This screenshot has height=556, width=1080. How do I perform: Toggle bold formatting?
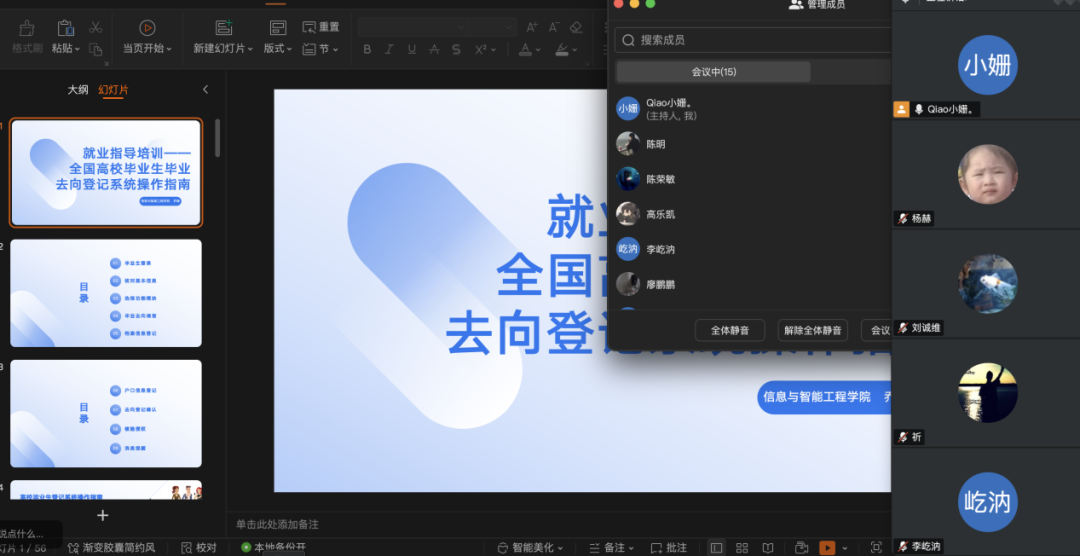tap(366, 49)
